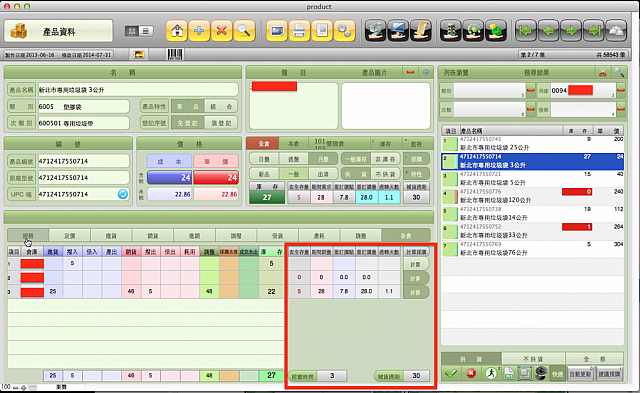Screen dimensions: 640x393
Task: Click the green circular refresh toolbar icon
Action: coord(473,31)
